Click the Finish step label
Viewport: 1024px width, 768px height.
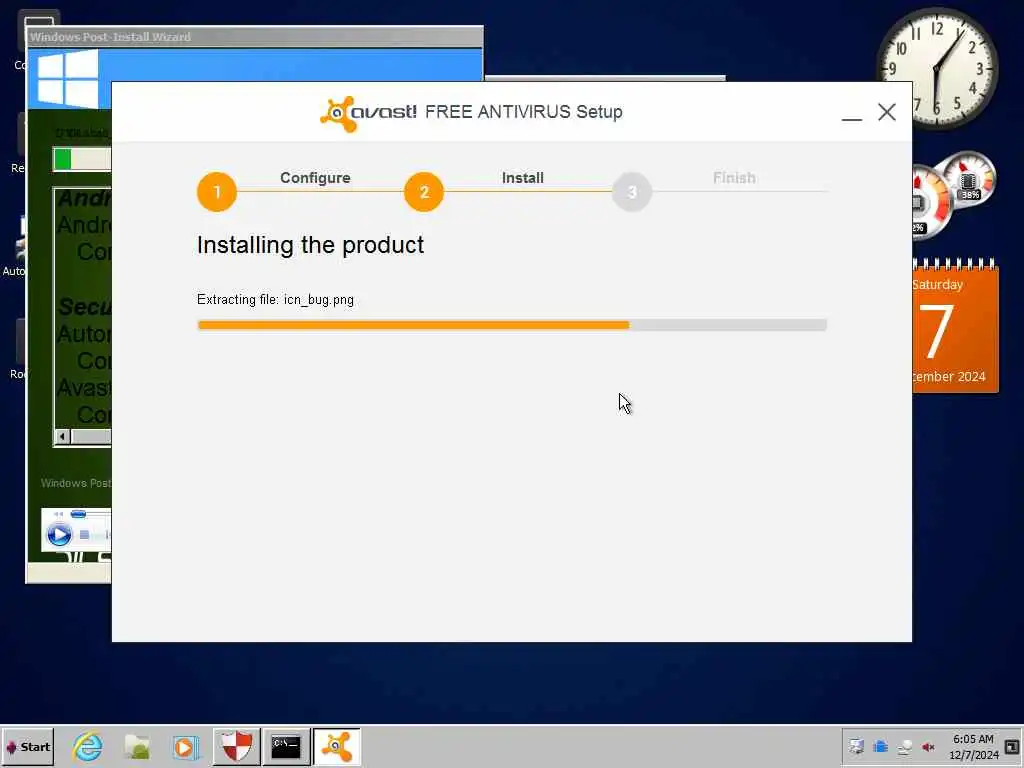tap(734, 178)
